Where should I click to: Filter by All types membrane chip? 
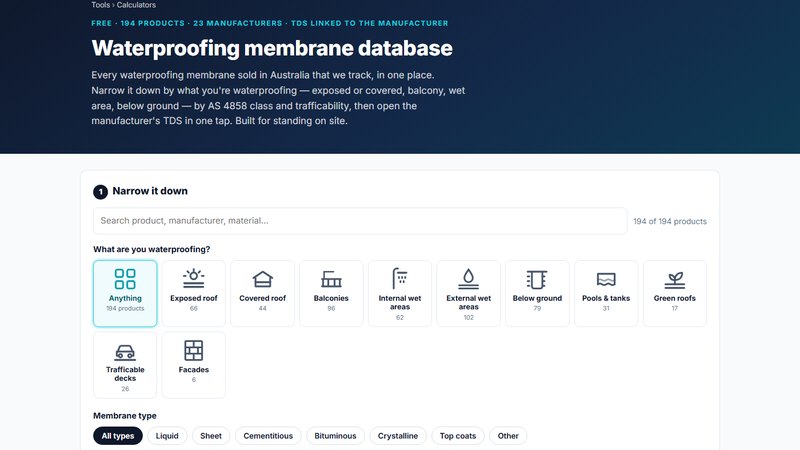[x=118, y=436]
